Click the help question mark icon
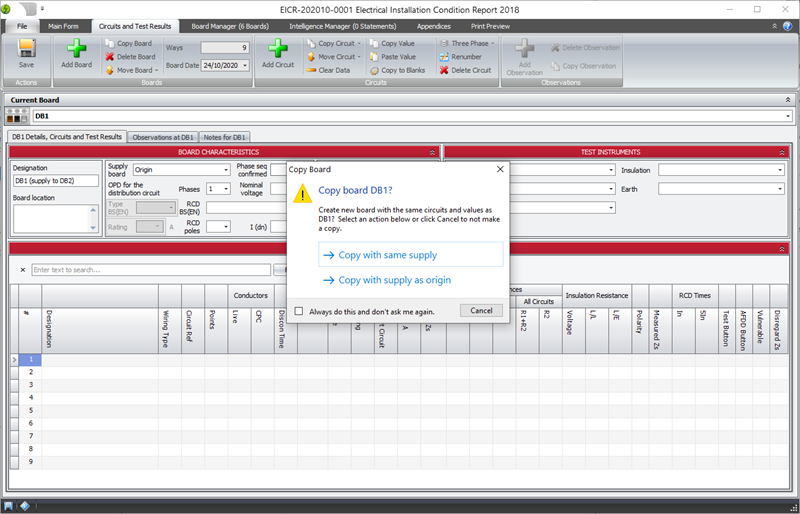The image size is (800, 514). 787,26
